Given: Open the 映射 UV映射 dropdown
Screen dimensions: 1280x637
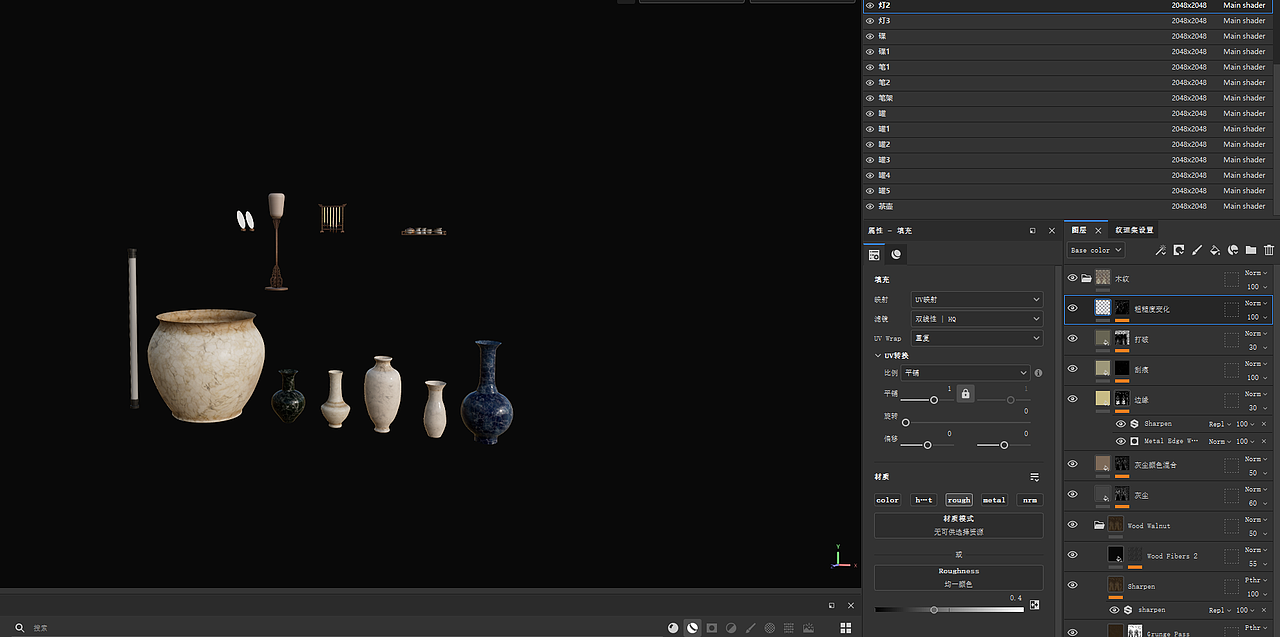Looking at the screenshot, I should pos(977,299).
